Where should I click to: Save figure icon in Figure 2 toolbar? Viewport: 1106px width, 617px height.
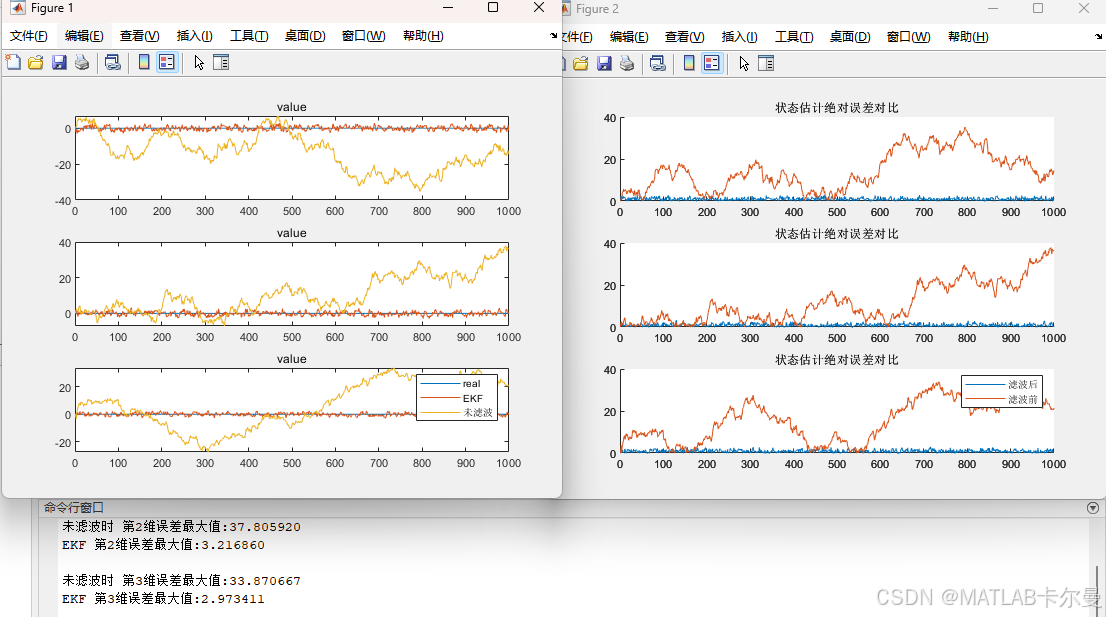click(604, 64)
